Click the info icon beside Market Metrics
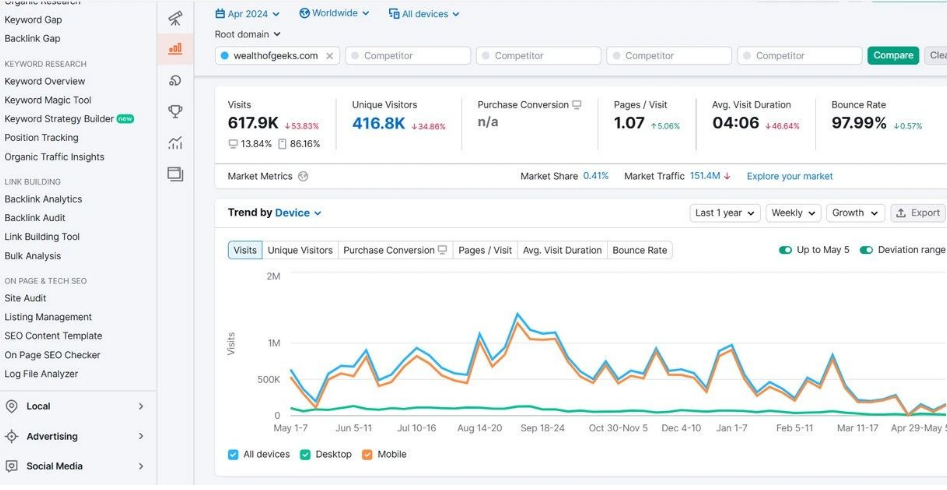Viewport: 947px width, 490px height. coord(303,176)
